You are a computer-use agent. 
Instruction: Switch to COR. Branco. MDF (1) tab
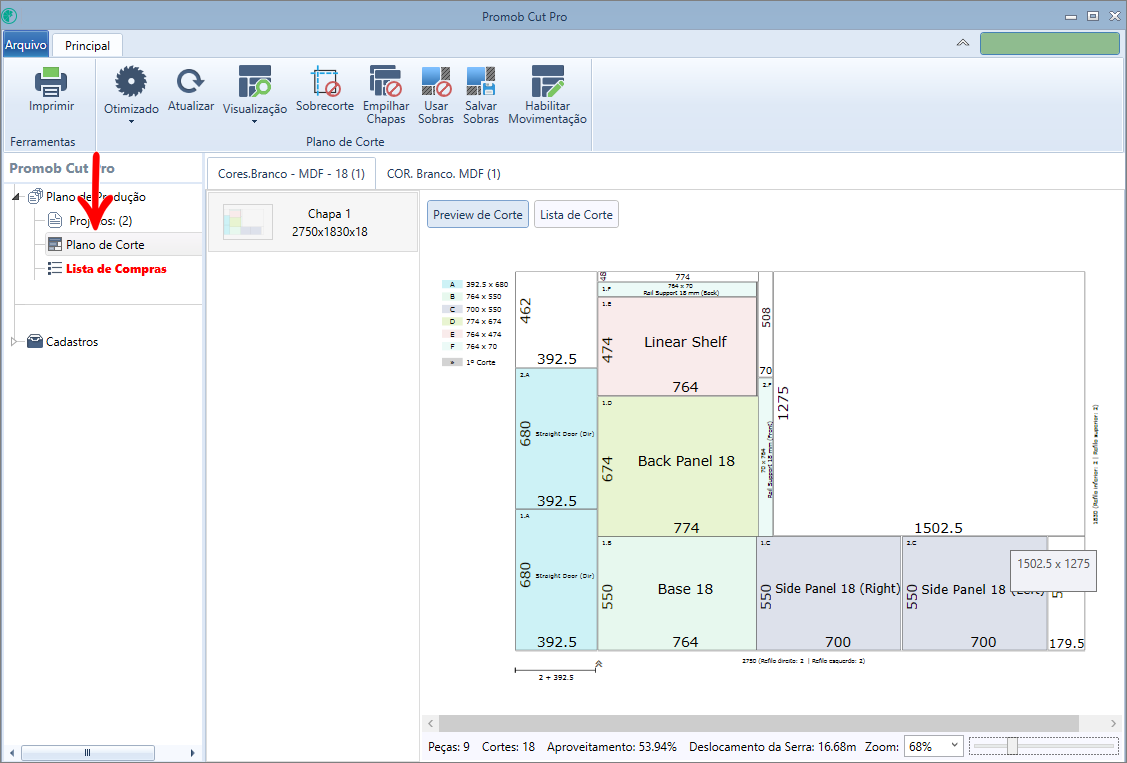point(443,174)
